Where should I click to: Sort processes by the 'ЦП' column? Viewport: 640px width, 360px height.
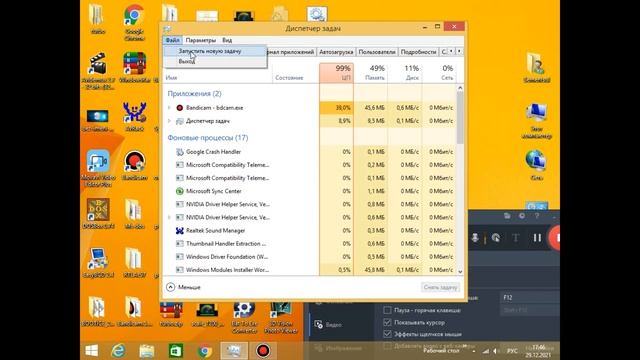(x=336, y=73)
